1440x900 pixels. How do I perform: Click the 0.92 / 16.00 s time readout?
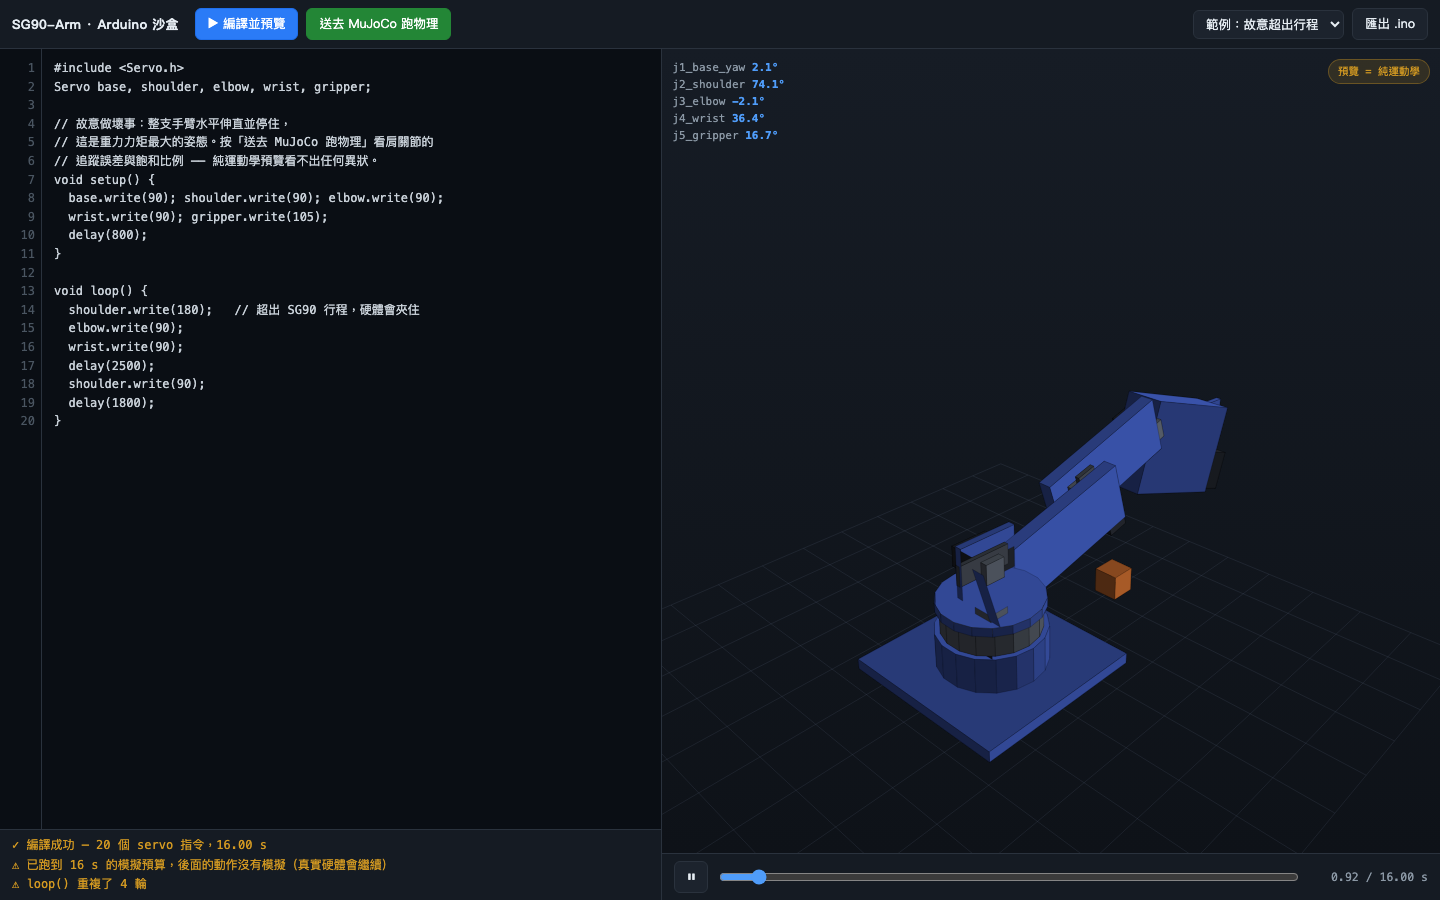click(x=1379, y=877)
